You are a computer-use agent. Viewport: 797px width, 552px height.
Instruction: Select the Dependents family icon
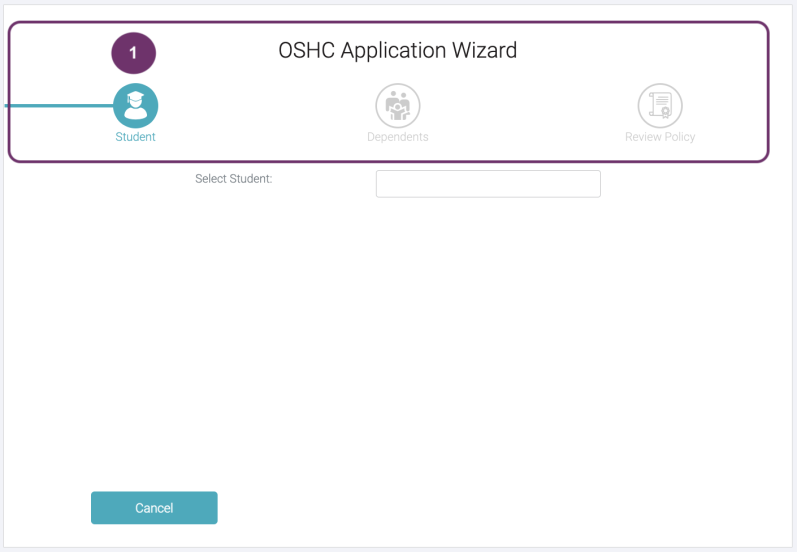397,105
